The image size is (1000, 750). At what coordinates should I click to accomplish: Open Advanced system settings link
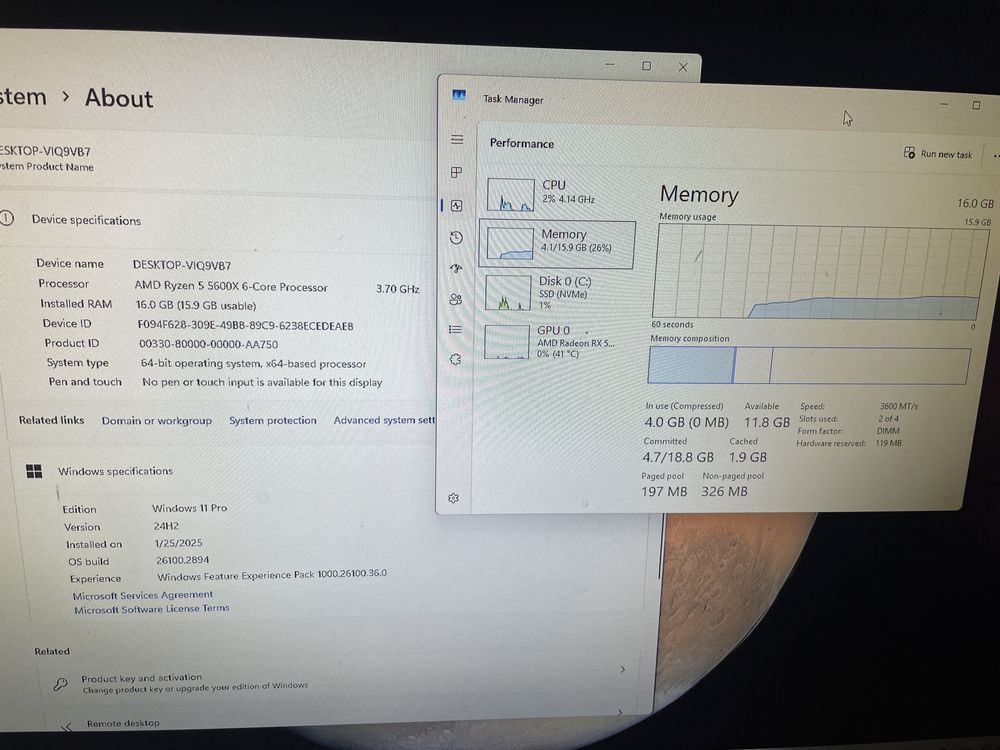[385, 420]
